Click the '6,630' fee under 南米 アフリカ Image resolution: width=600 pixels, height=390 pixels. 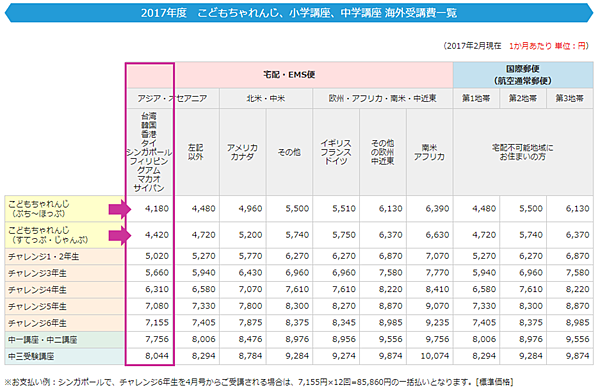coord(437,235)
